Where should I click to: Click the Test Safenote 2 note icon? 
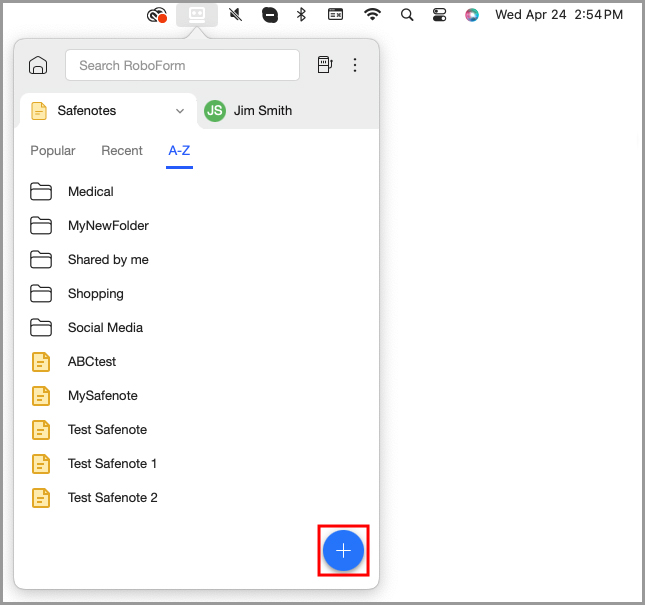(x=41, y=498)
